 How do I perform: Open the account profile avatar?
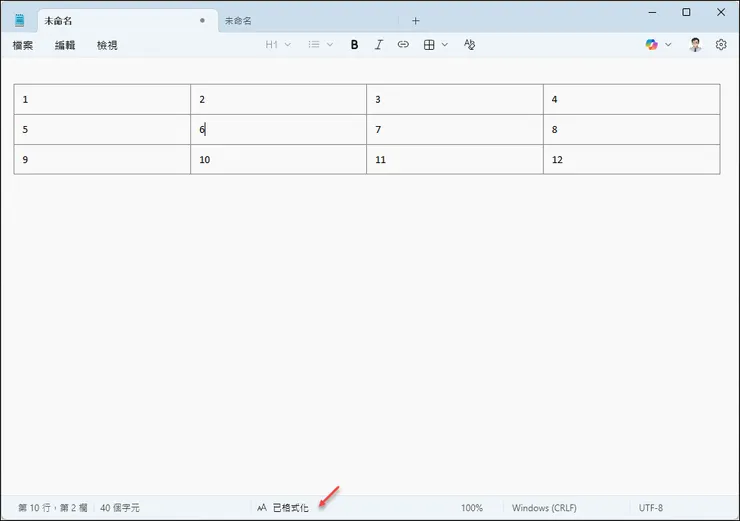tap(695, 44)
